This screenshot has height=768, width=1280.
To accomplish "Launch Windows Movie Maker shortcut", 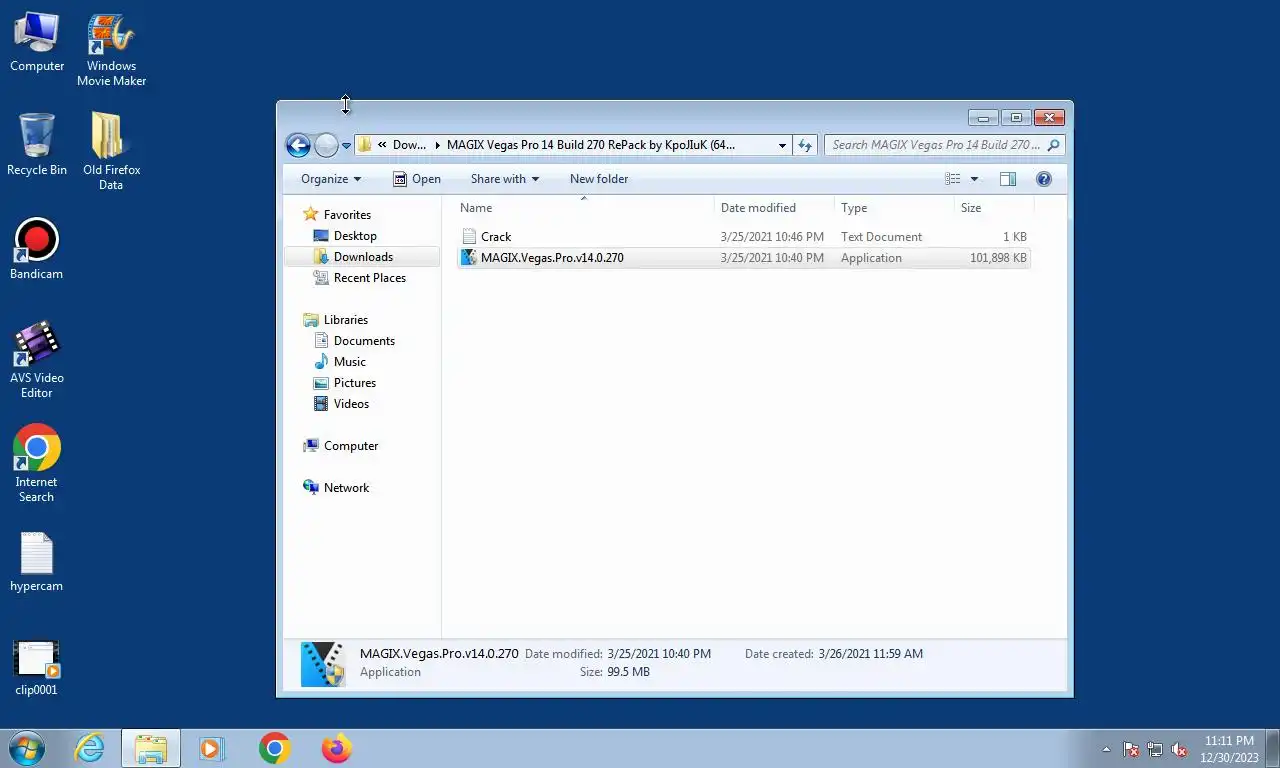I will [x=111, y=50].
